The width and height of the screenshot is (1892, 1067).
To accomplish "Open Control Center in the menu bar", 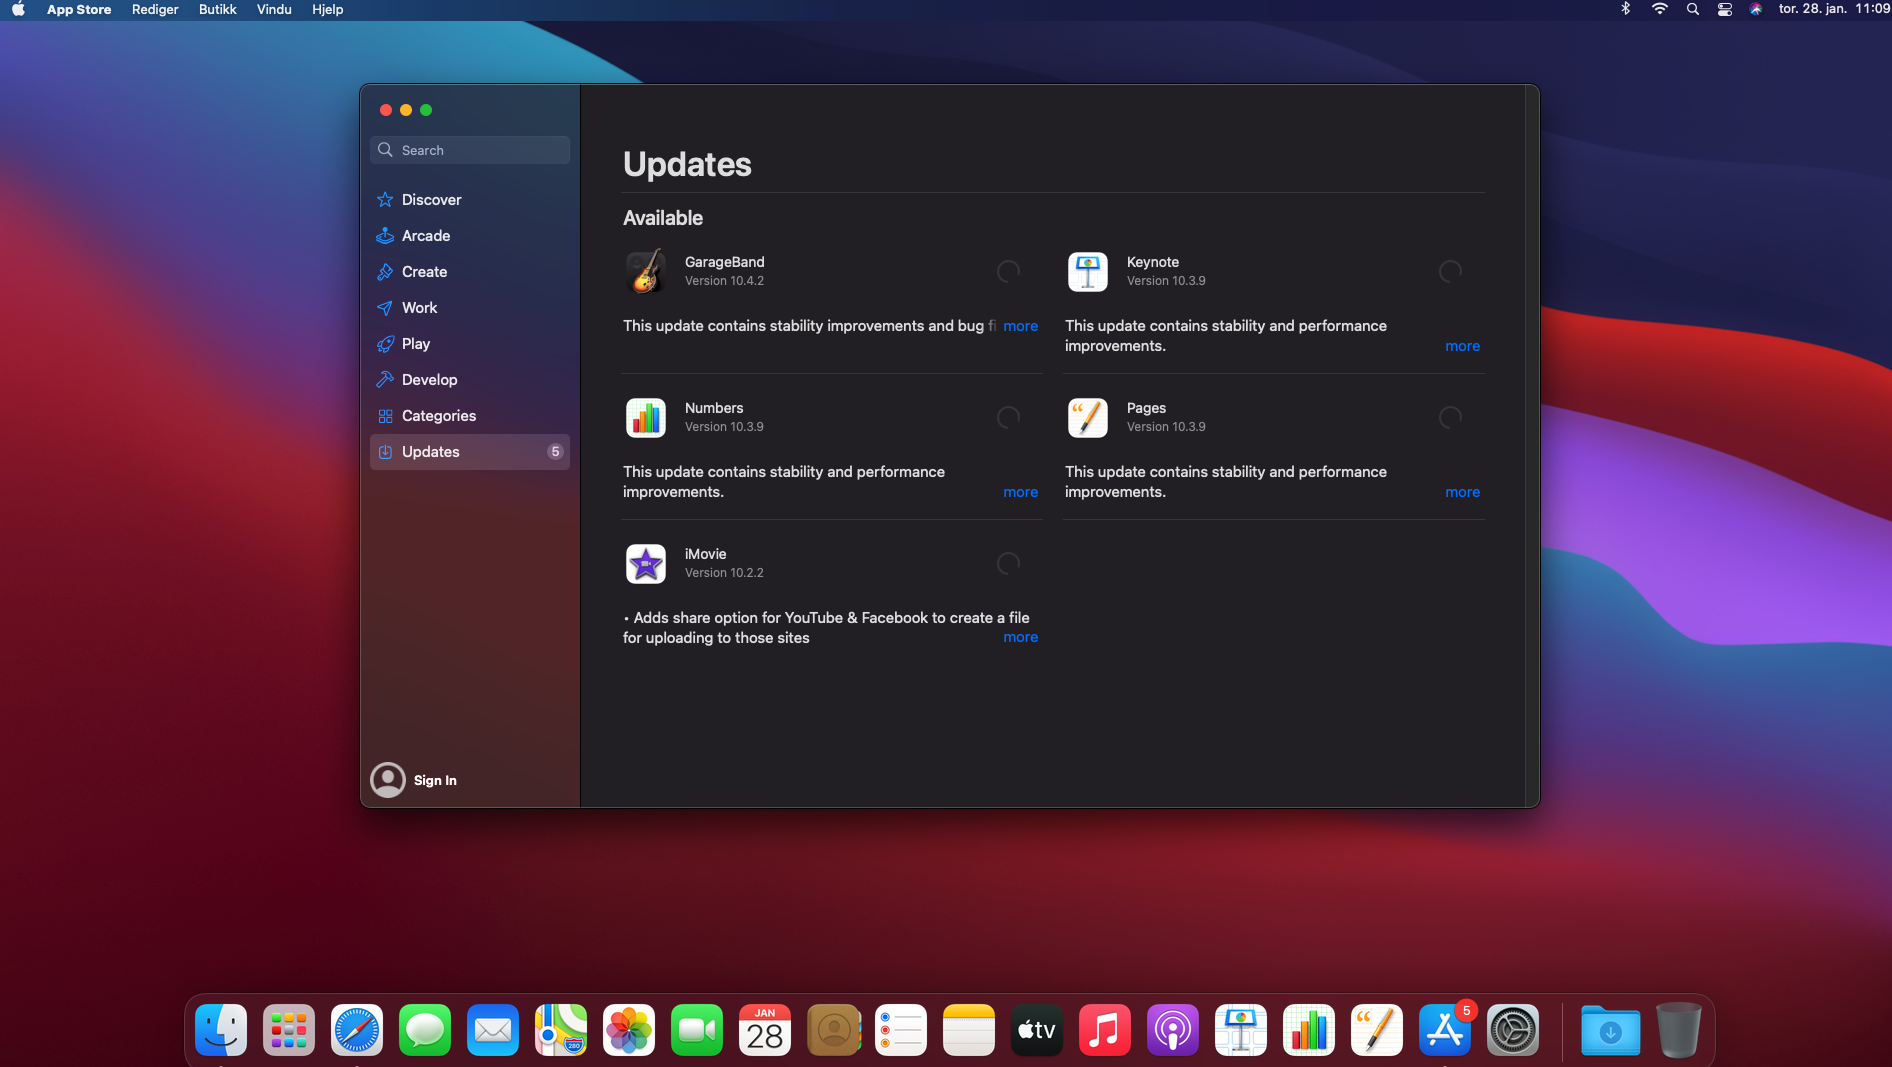I will 1724,9.
